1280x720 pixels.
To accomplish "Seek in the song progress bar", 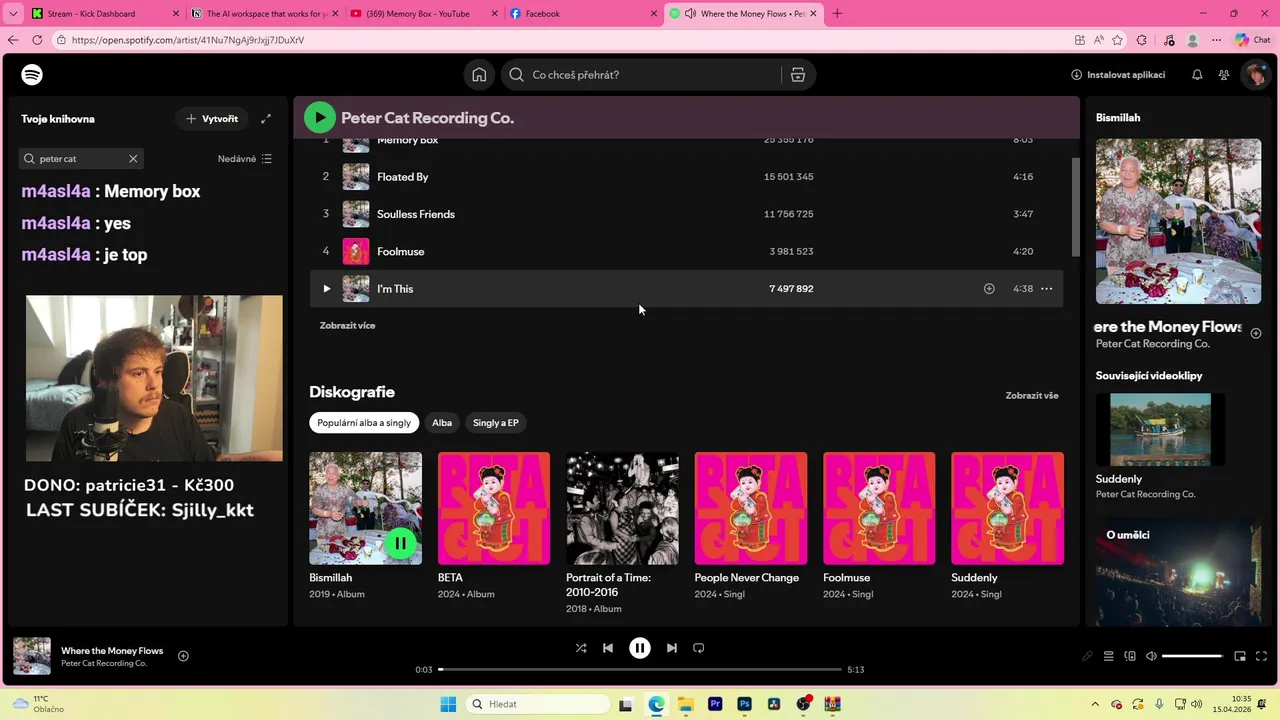I will click(x=640, y=669).
